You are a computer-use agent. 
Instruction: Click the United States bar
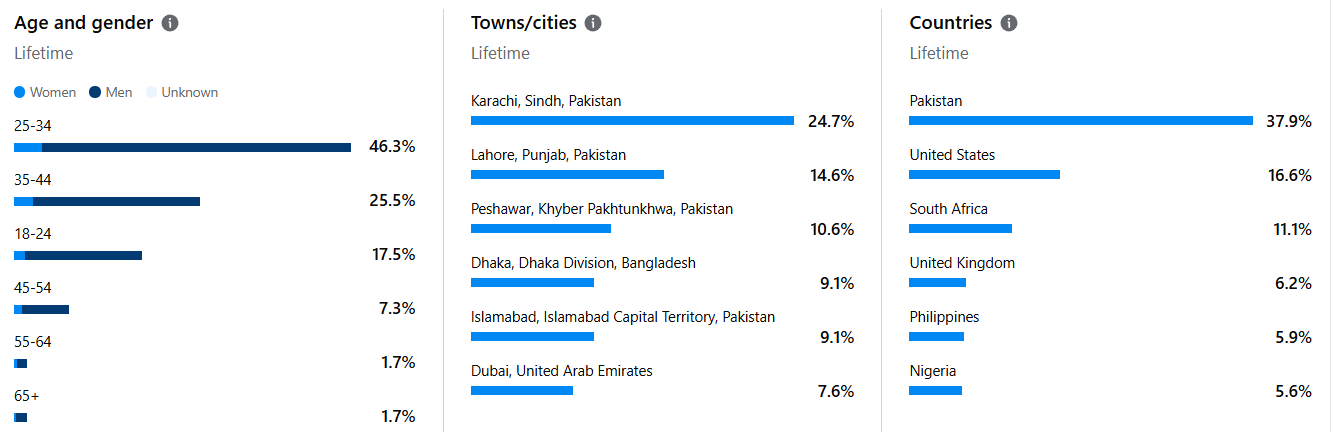point(984,174)
